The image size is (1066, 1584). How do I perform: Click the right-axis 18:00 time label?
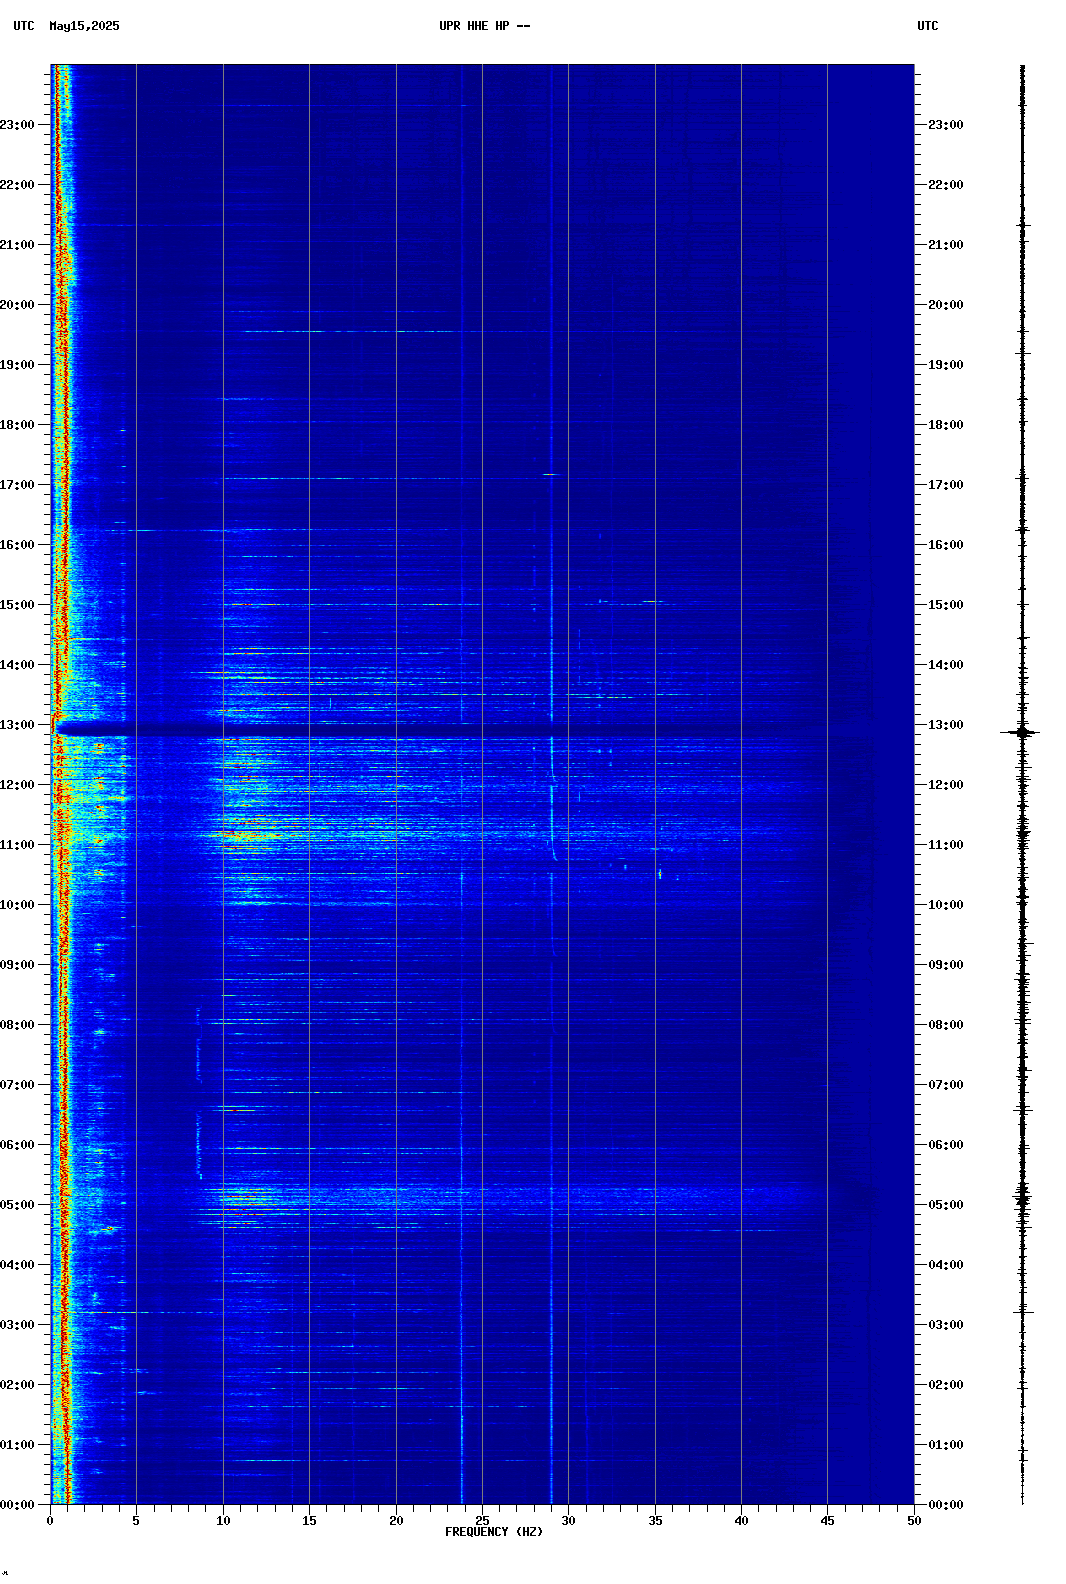(946, 425)
